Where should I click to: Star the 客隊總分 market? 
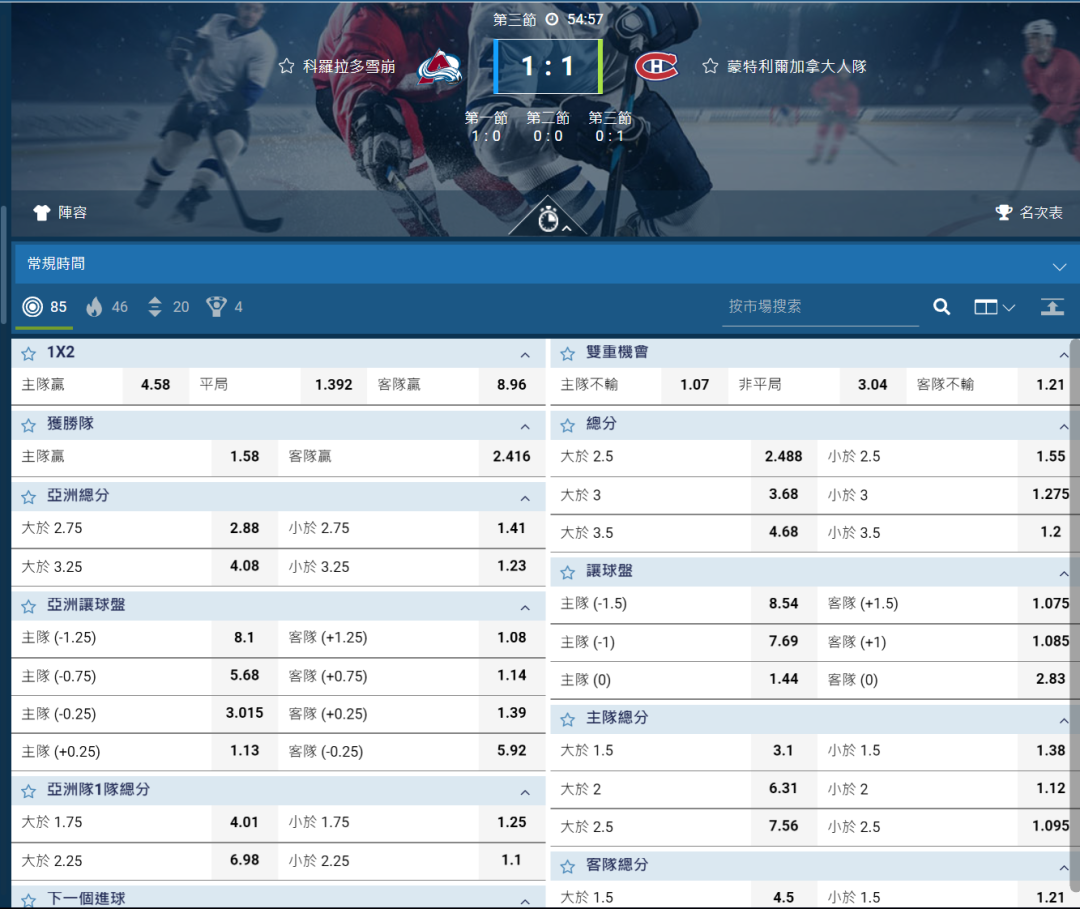(568, 866)
